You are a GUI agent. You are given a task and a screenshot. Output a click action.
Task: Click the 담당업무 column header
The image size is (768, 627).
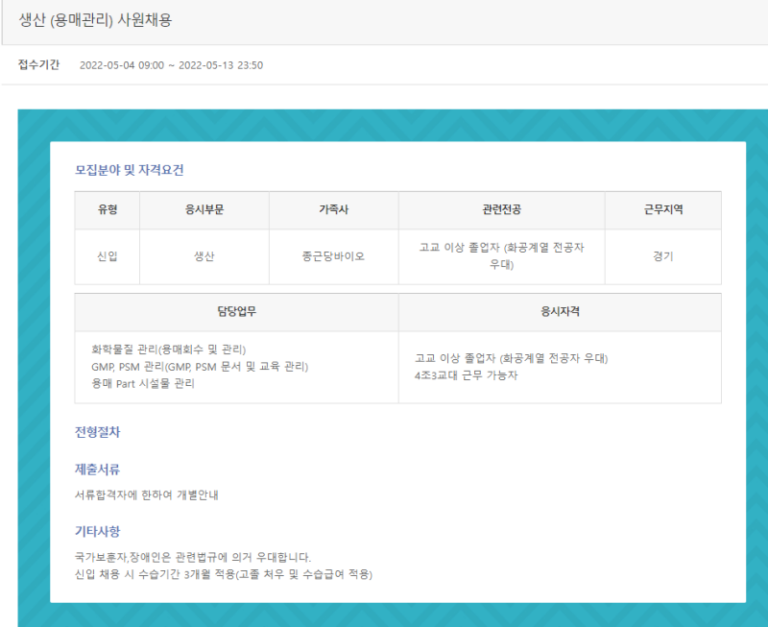point(237,312)
